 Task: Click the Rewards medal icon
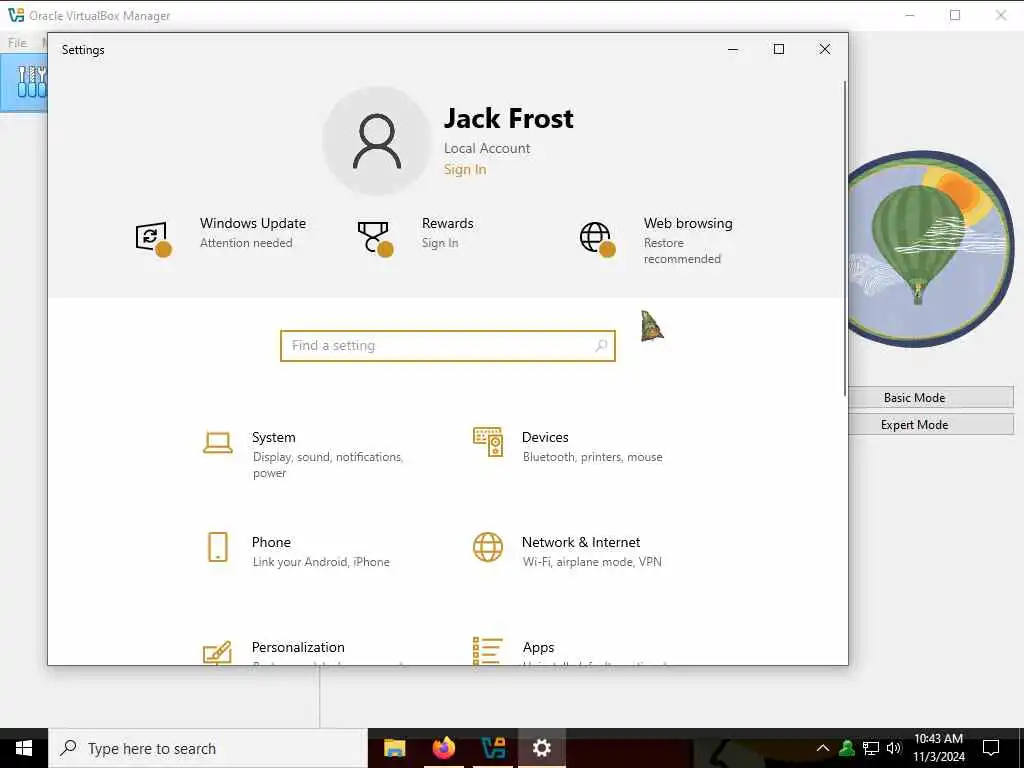[375, 238]
